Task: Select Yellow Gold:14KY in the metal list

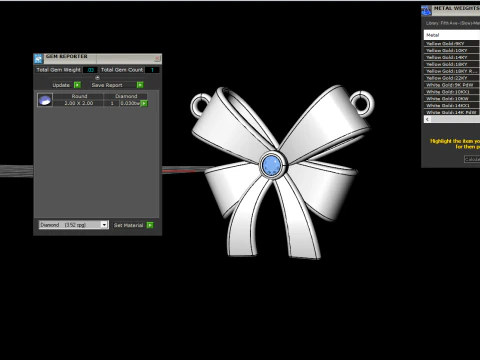Action: (x=452, y=57)
